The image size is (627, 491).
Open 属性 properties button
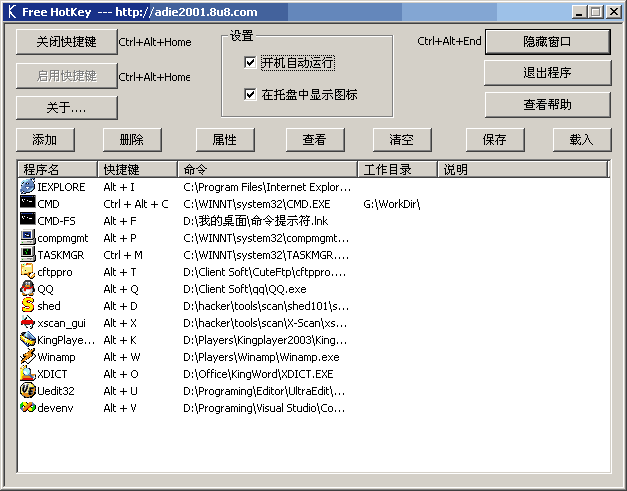(x=225, y=140)
